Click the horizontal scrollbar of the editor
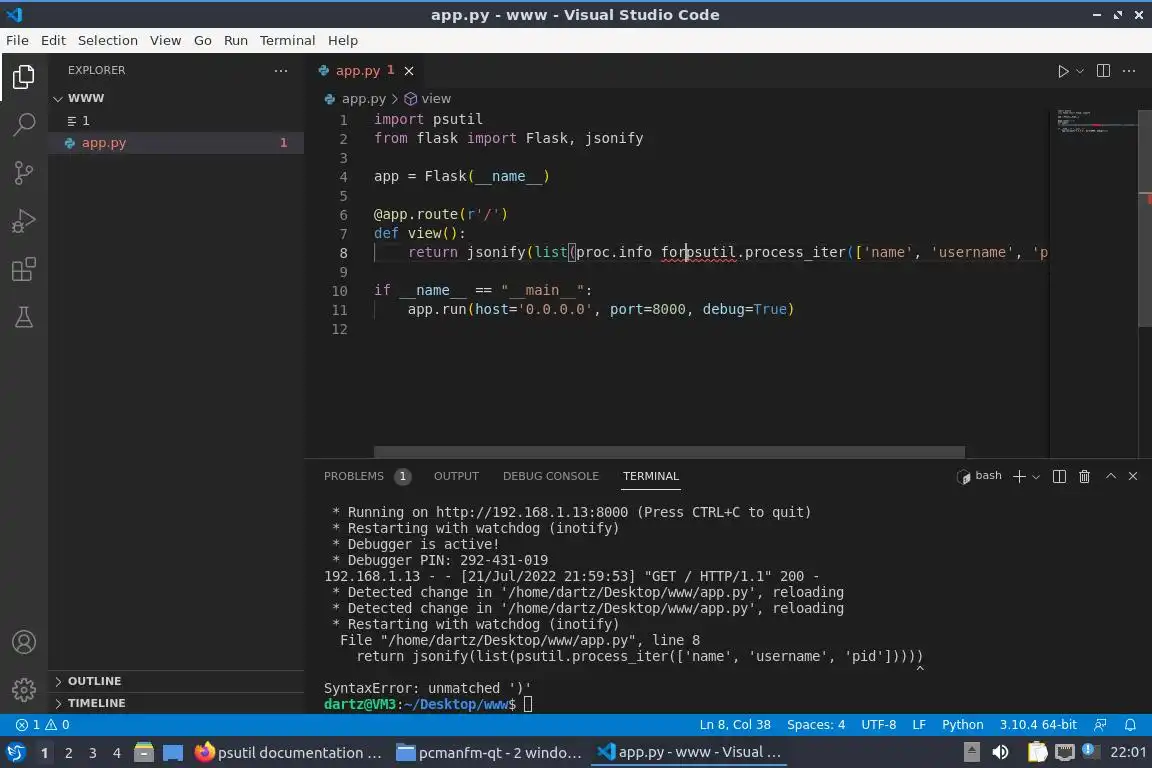 pos(669,451)
